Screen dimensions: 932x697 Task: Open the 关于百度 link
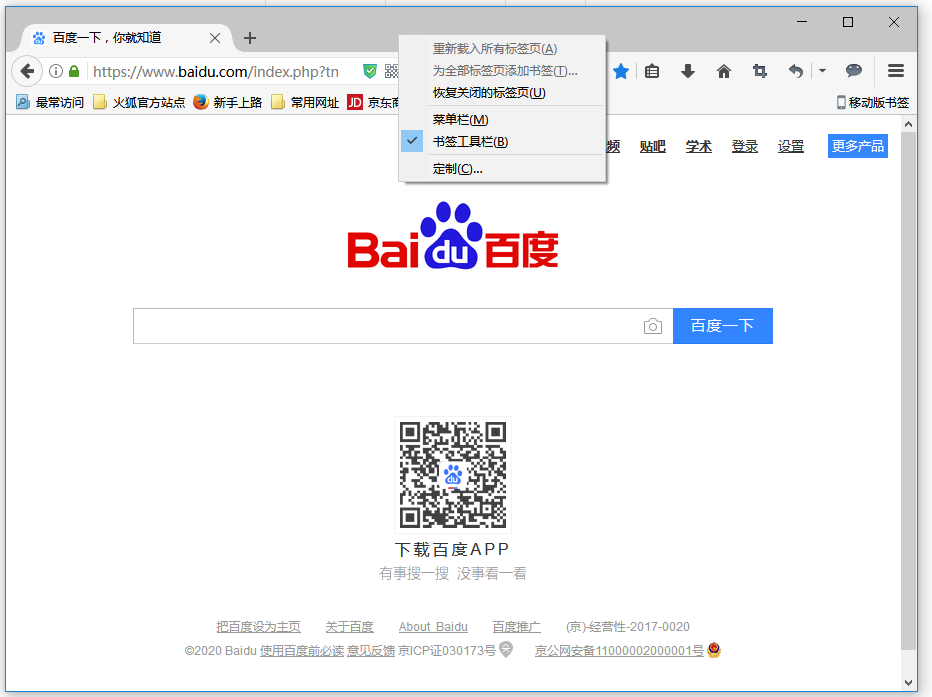349,626
